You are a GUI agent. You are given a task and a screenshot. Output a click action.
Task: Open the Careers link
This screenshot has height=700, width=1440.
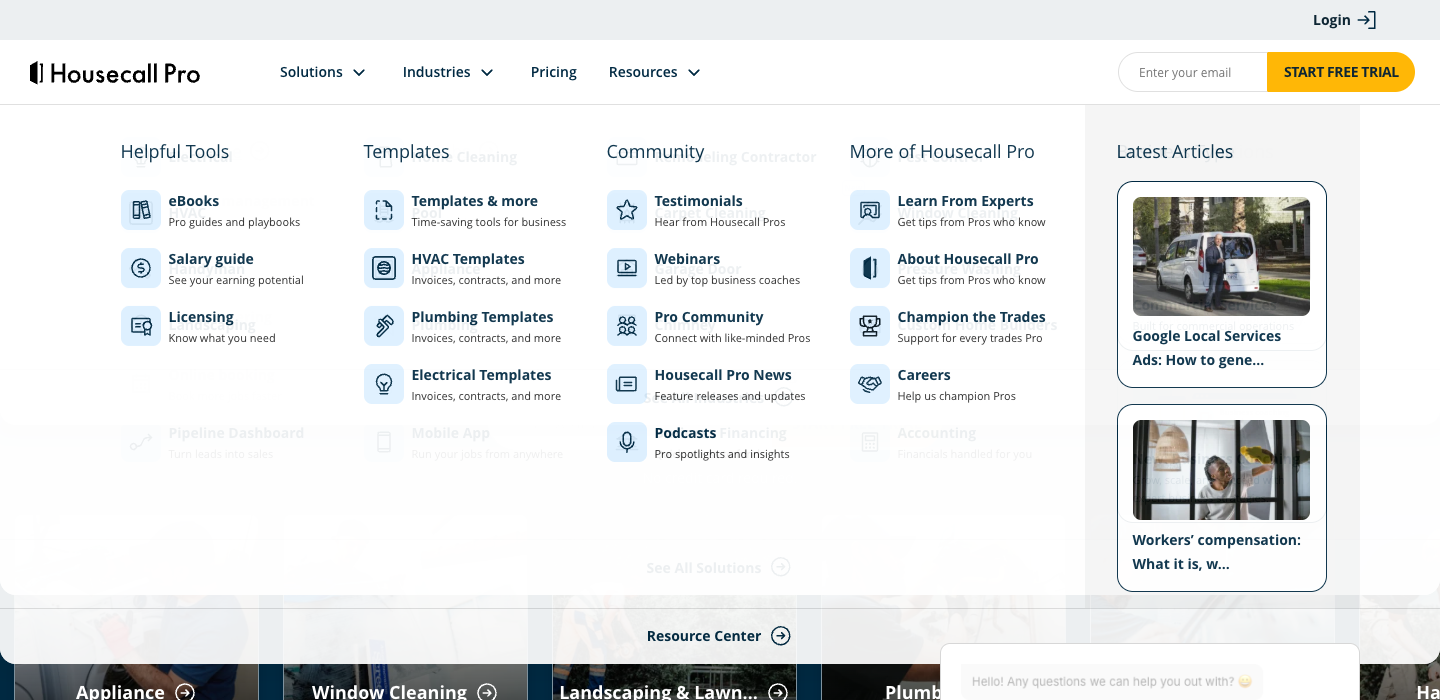pyautogui.click(x=924, y=375)
